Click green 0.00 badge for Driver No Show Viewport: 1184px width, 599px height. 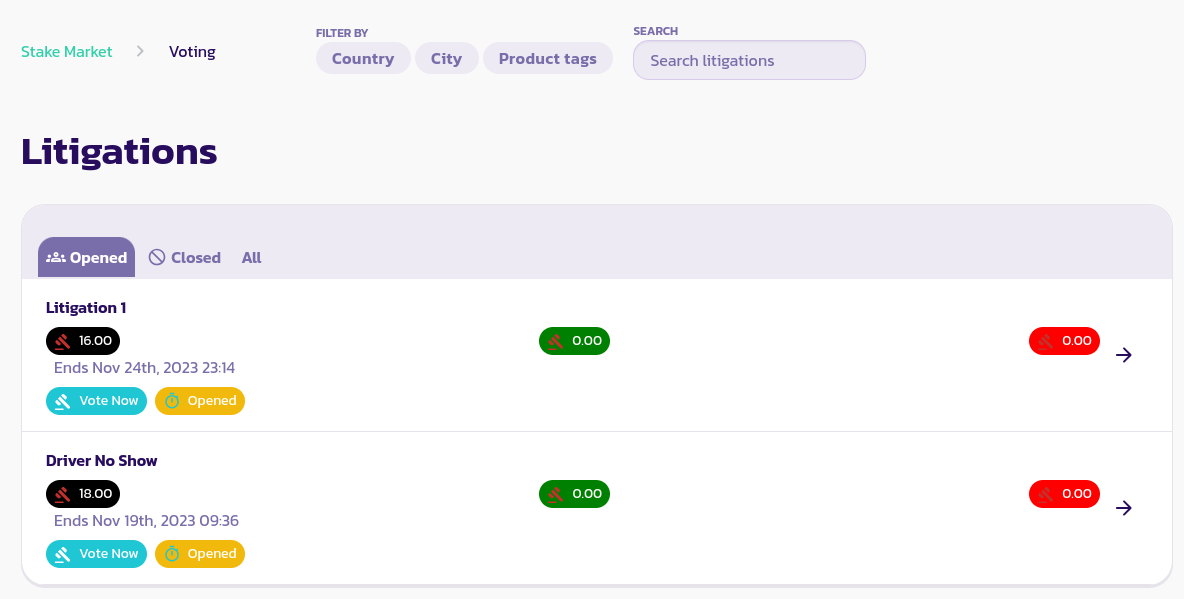click(x=574, y=494)
